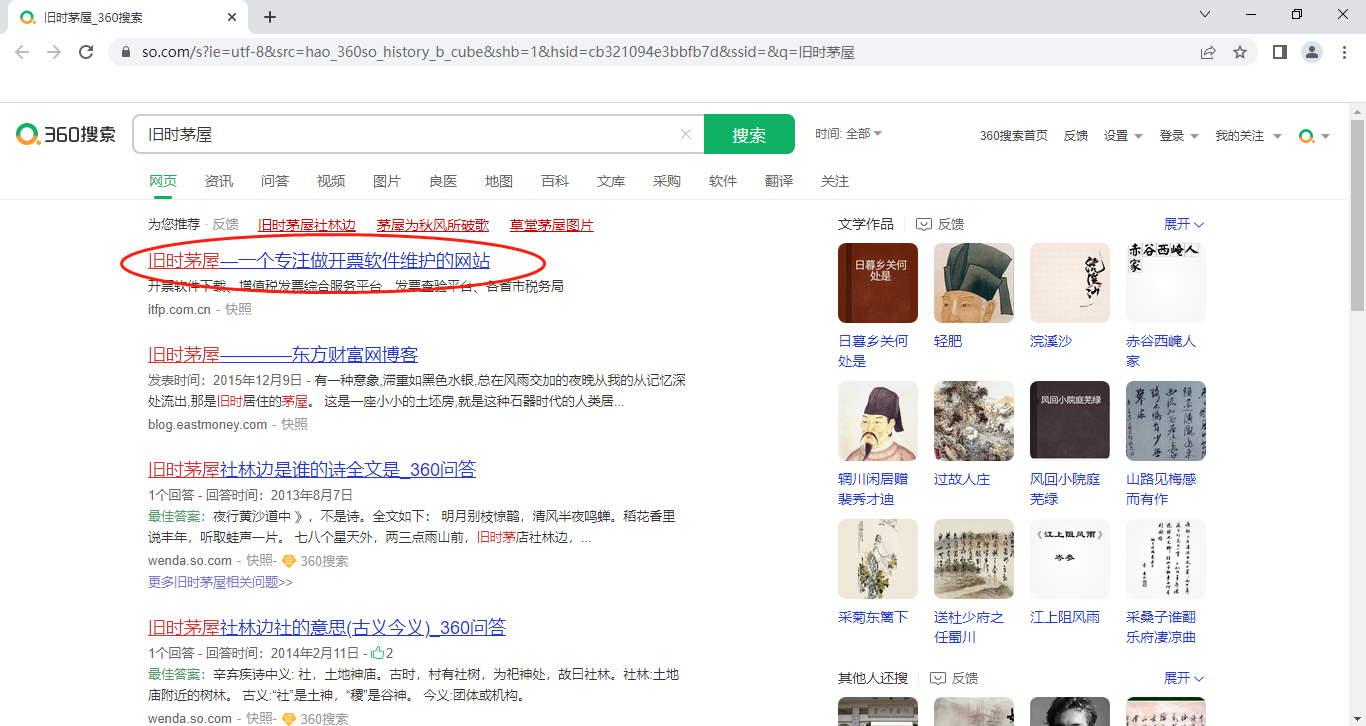
Task: Open the Chrome profile menu
Action: tap(1312, 52)
